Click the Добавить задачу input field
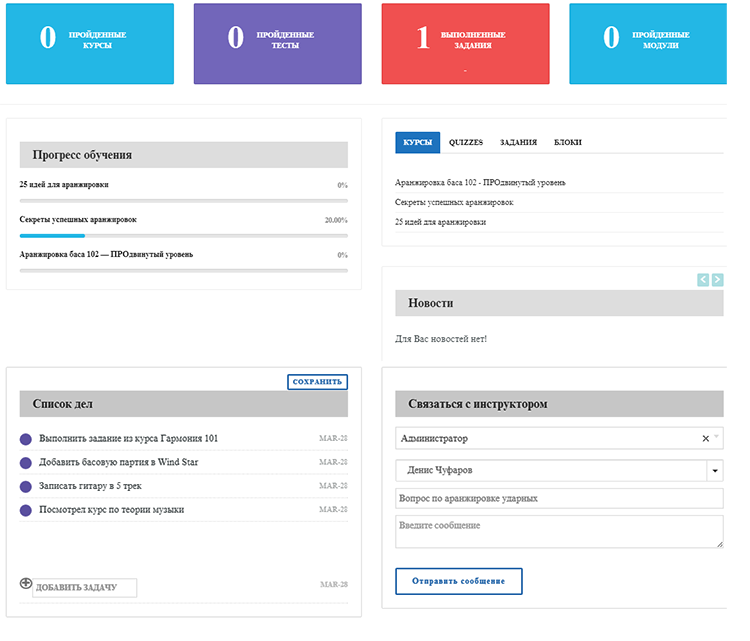The width and height of the screenshot is (750, 641). (x=85, y=588)
